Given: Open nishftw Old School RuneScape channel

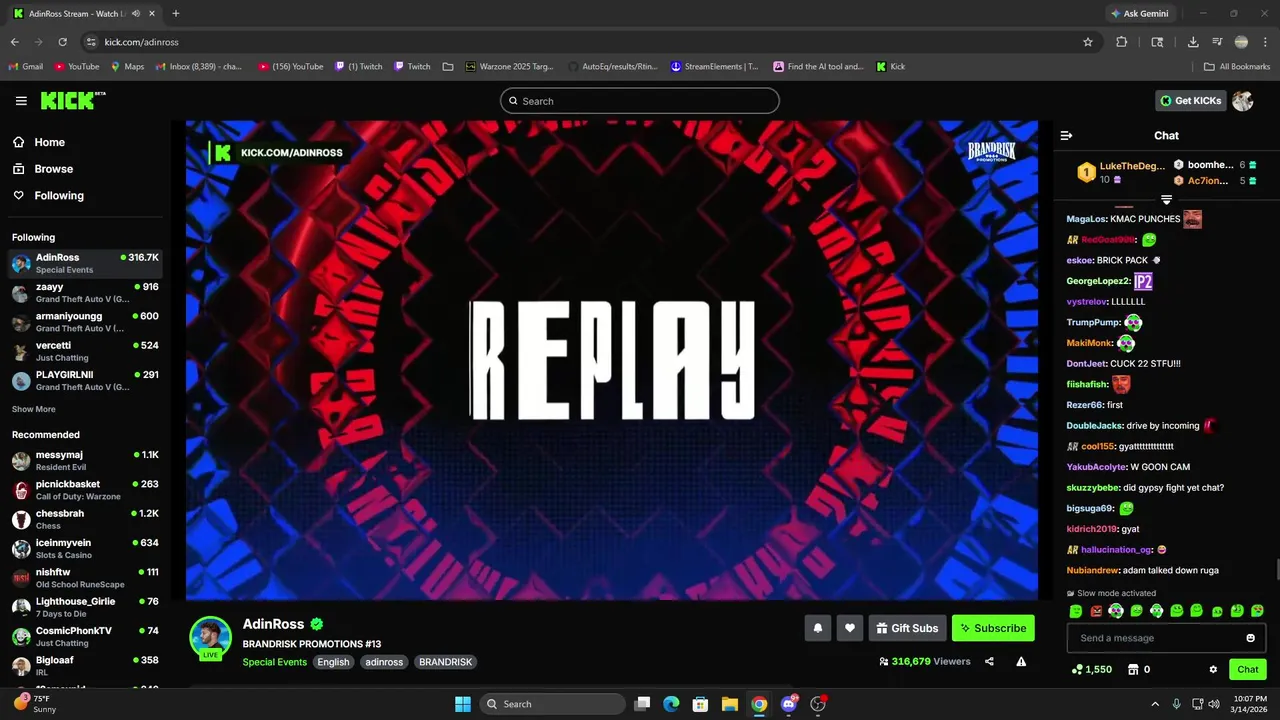Looking at the screenshot, I should (85, 578).
